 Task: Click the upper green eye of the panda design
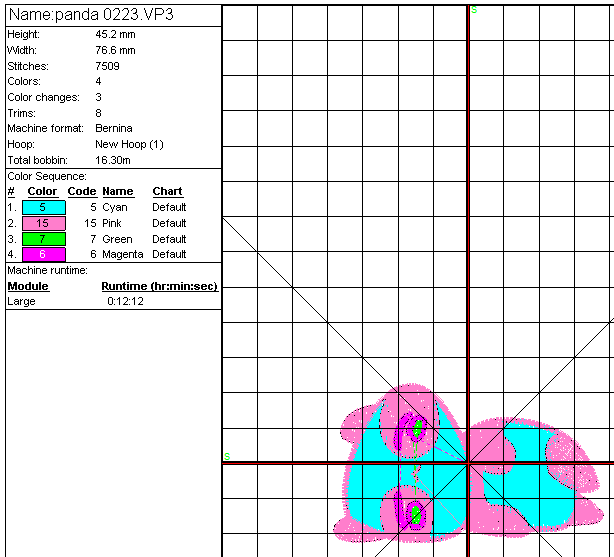point(418,428)
